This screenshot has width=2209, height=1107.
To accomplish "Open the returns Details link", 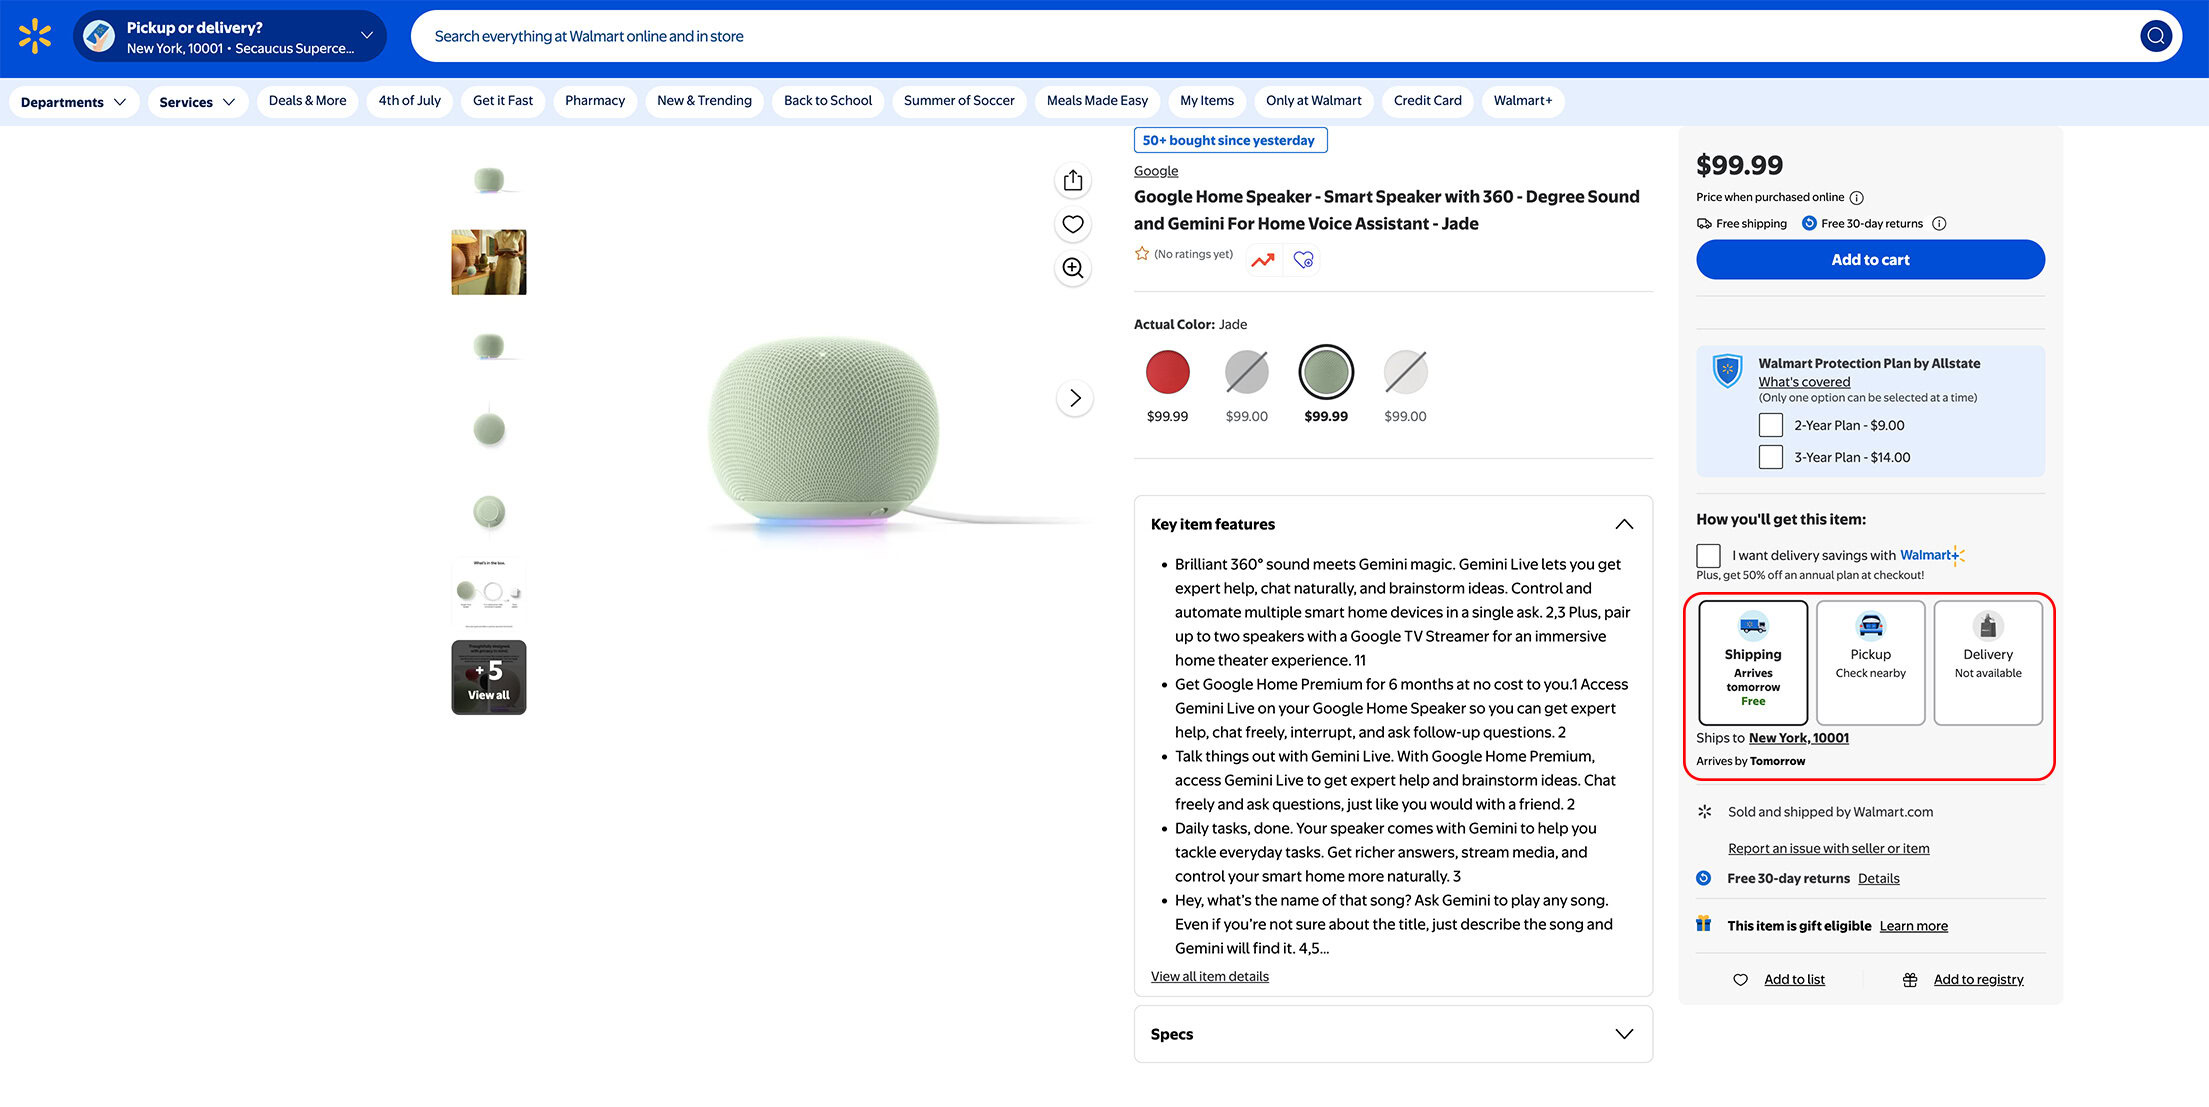I will (1879, 879).
